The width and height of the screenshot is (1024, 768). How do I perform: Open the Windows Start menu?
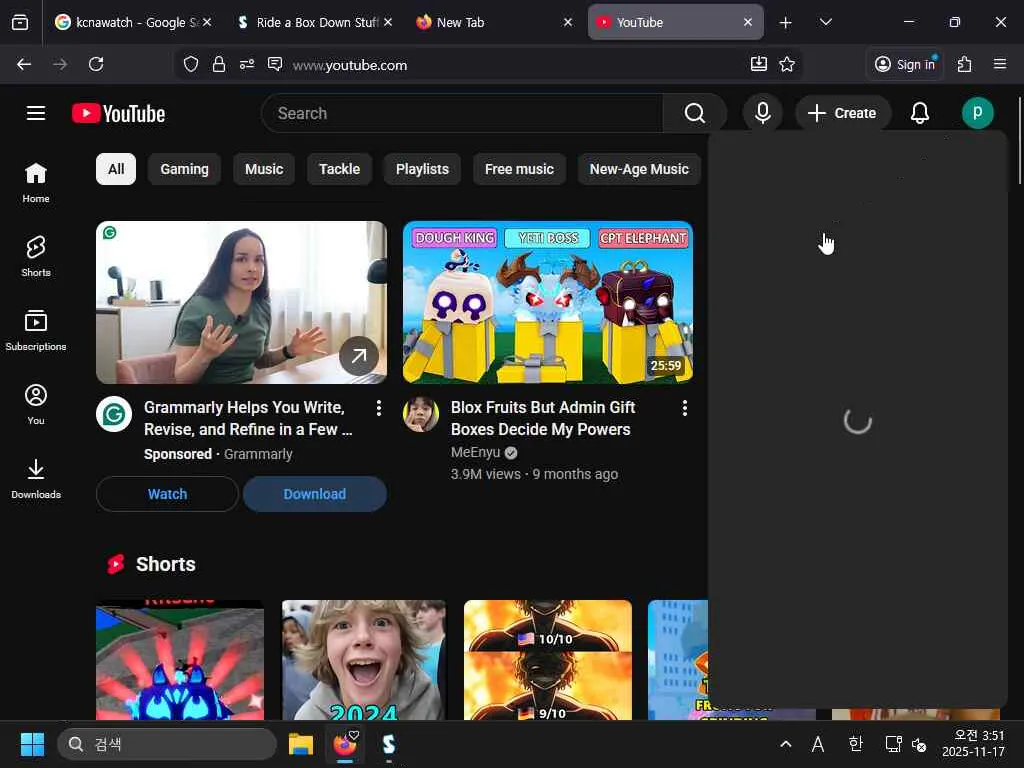(32, 744)
